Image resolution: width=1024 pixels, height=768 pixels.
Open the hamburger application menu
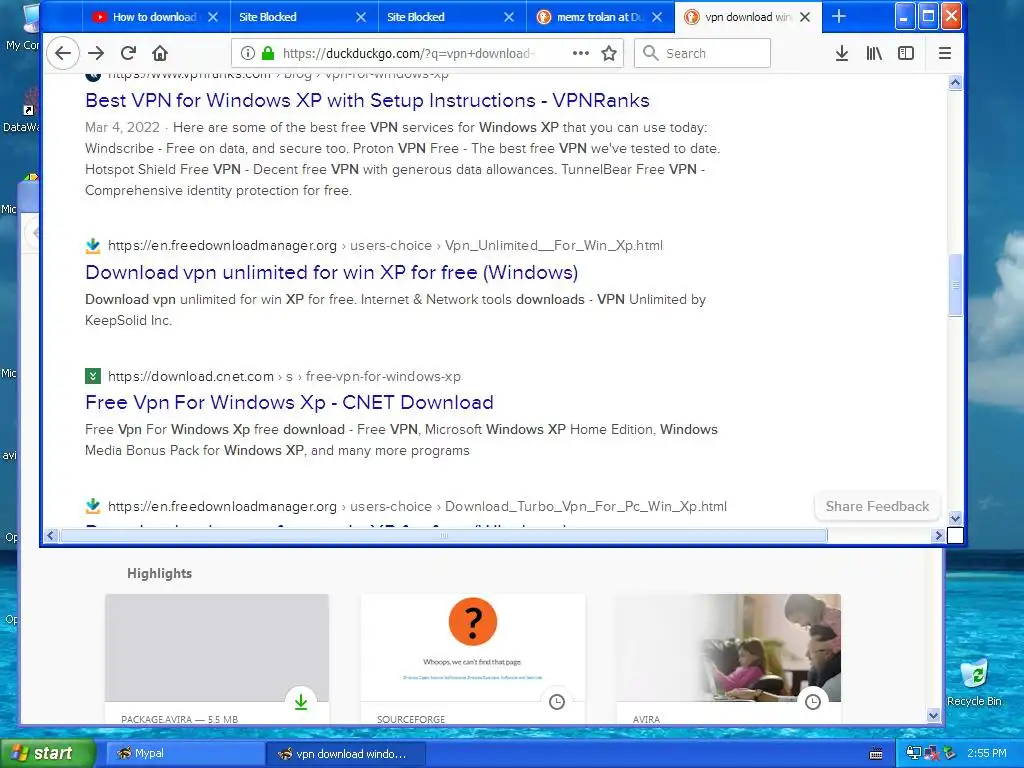(x=944, y=54)
